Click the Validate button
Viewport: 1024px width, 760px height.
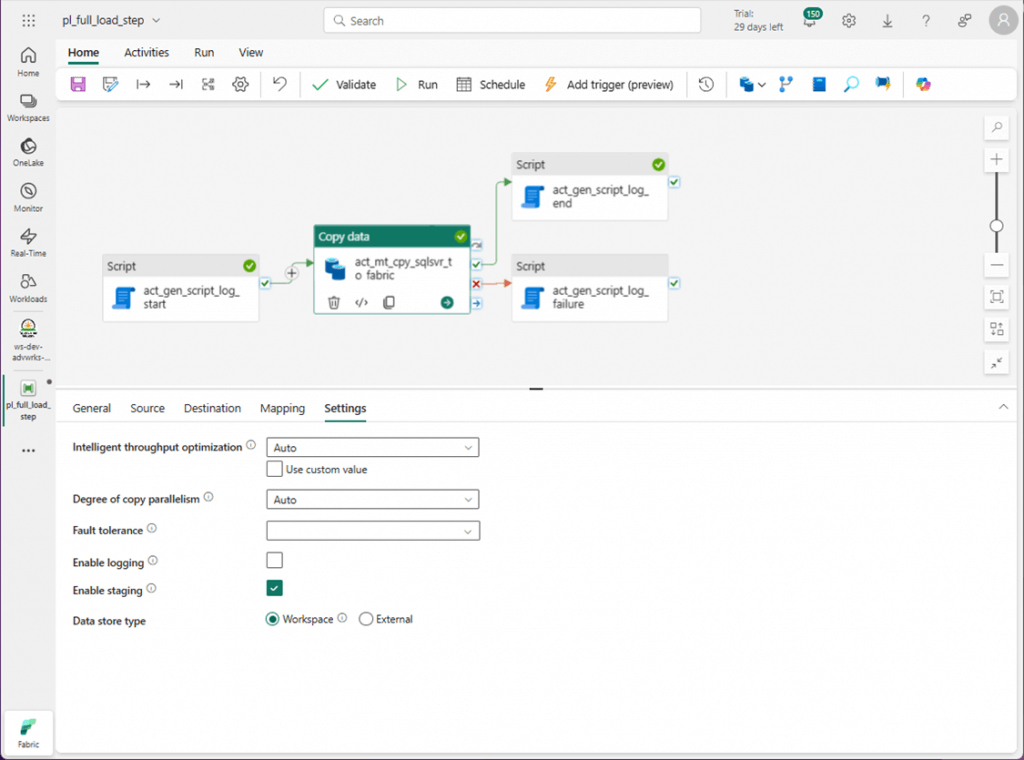[344, 84]
